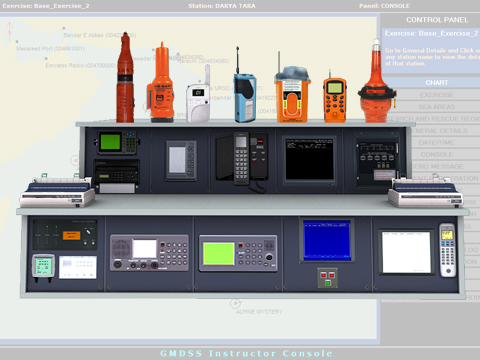This screenshot has width=480, height=360.
Task: Open GENERAL DETAILS in control panel
Action: [440, 131]
